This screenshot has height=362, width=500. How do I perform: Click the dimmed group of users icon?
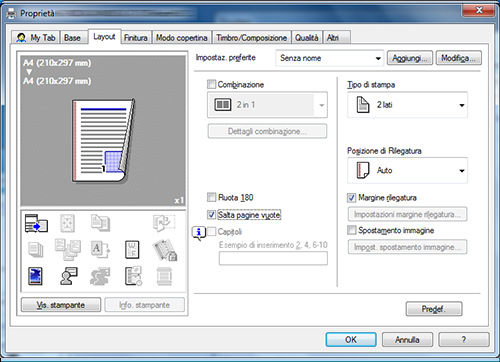tap(100, 276)
